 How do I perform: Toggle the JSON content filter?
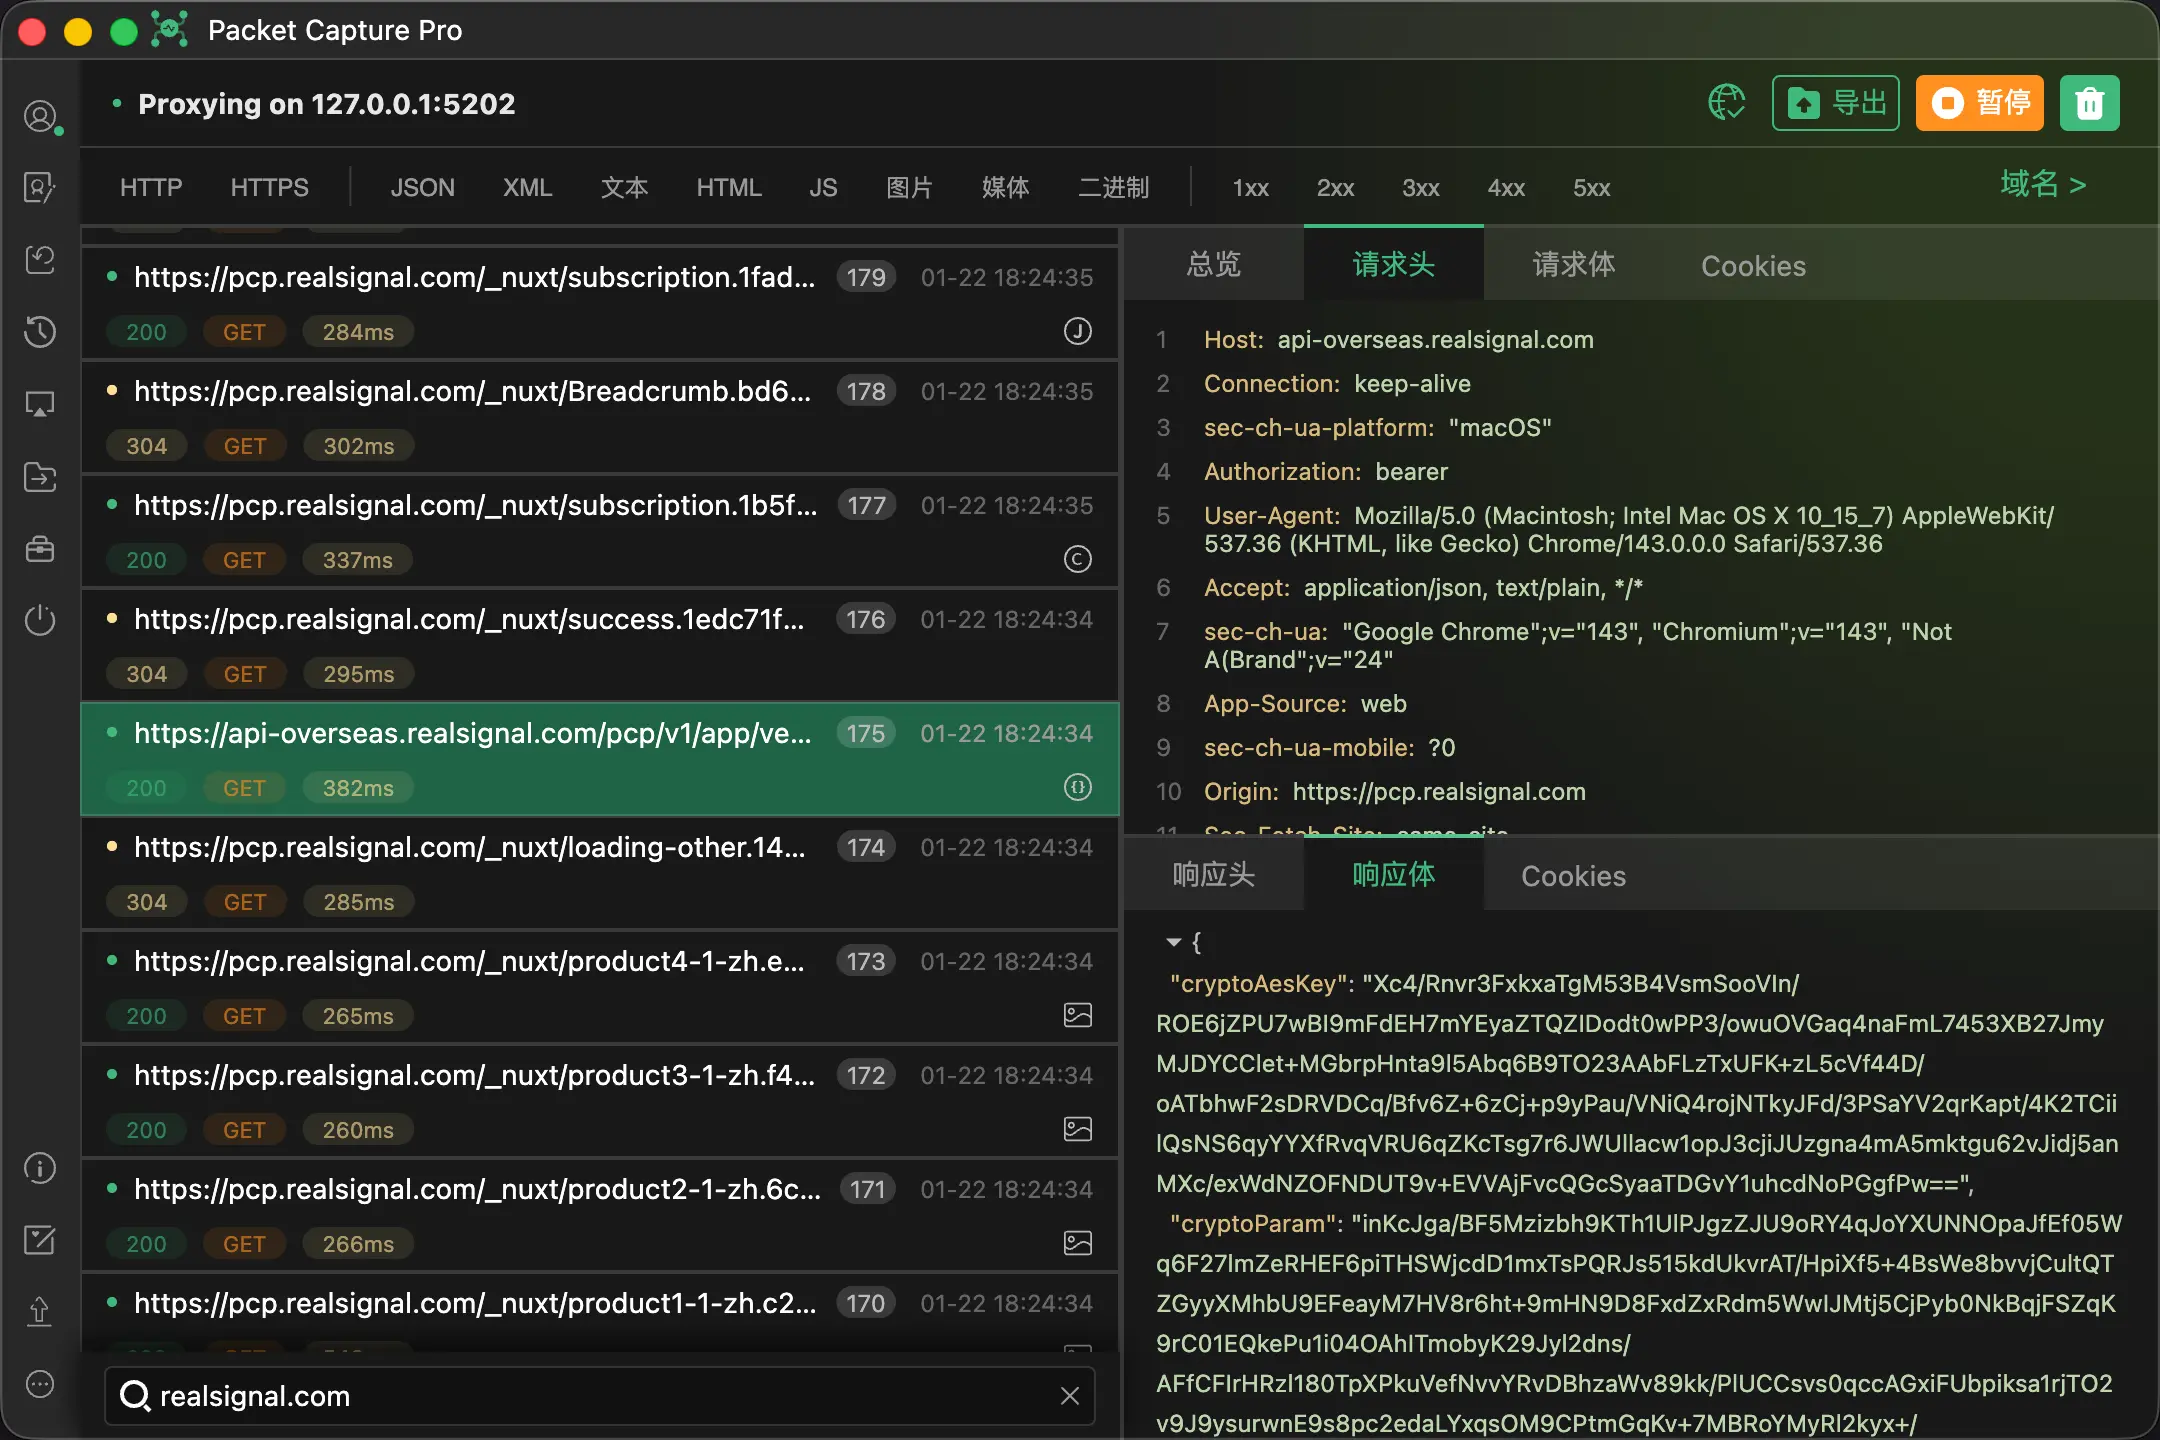pos(422,187)
